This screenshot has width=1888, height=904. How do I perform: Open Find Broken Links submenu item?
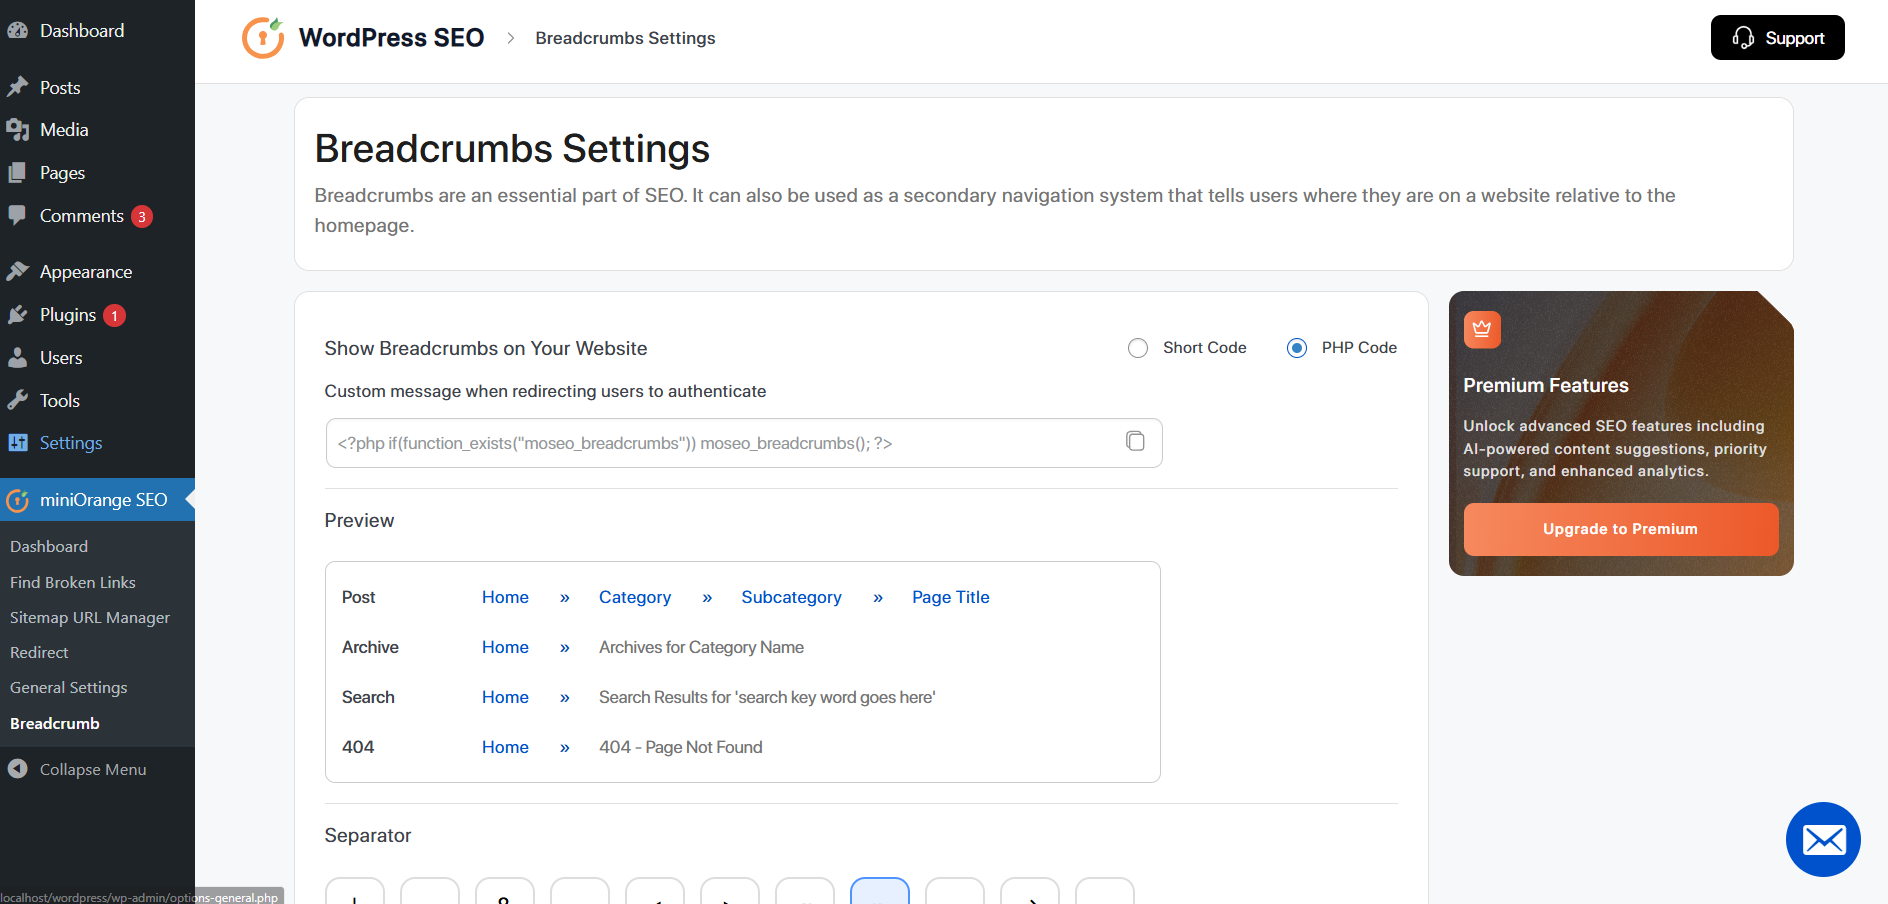[73, 582]
